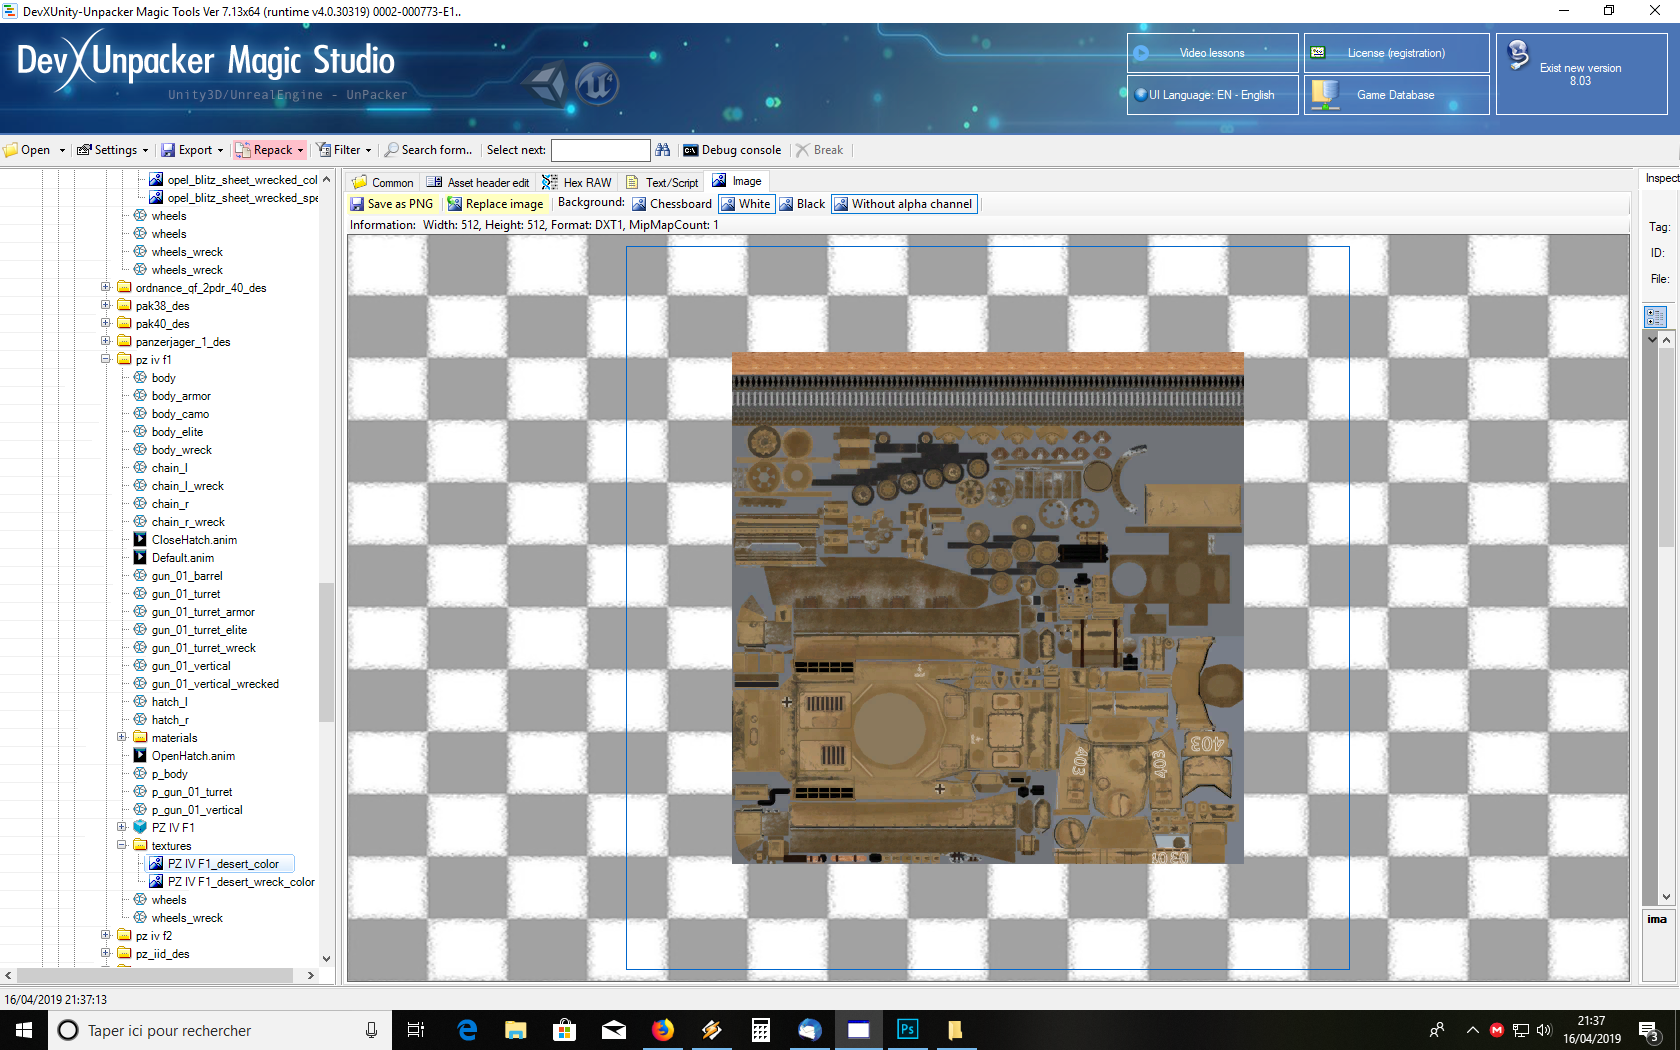Switch to Asset header edit tab

coord(478,182)
